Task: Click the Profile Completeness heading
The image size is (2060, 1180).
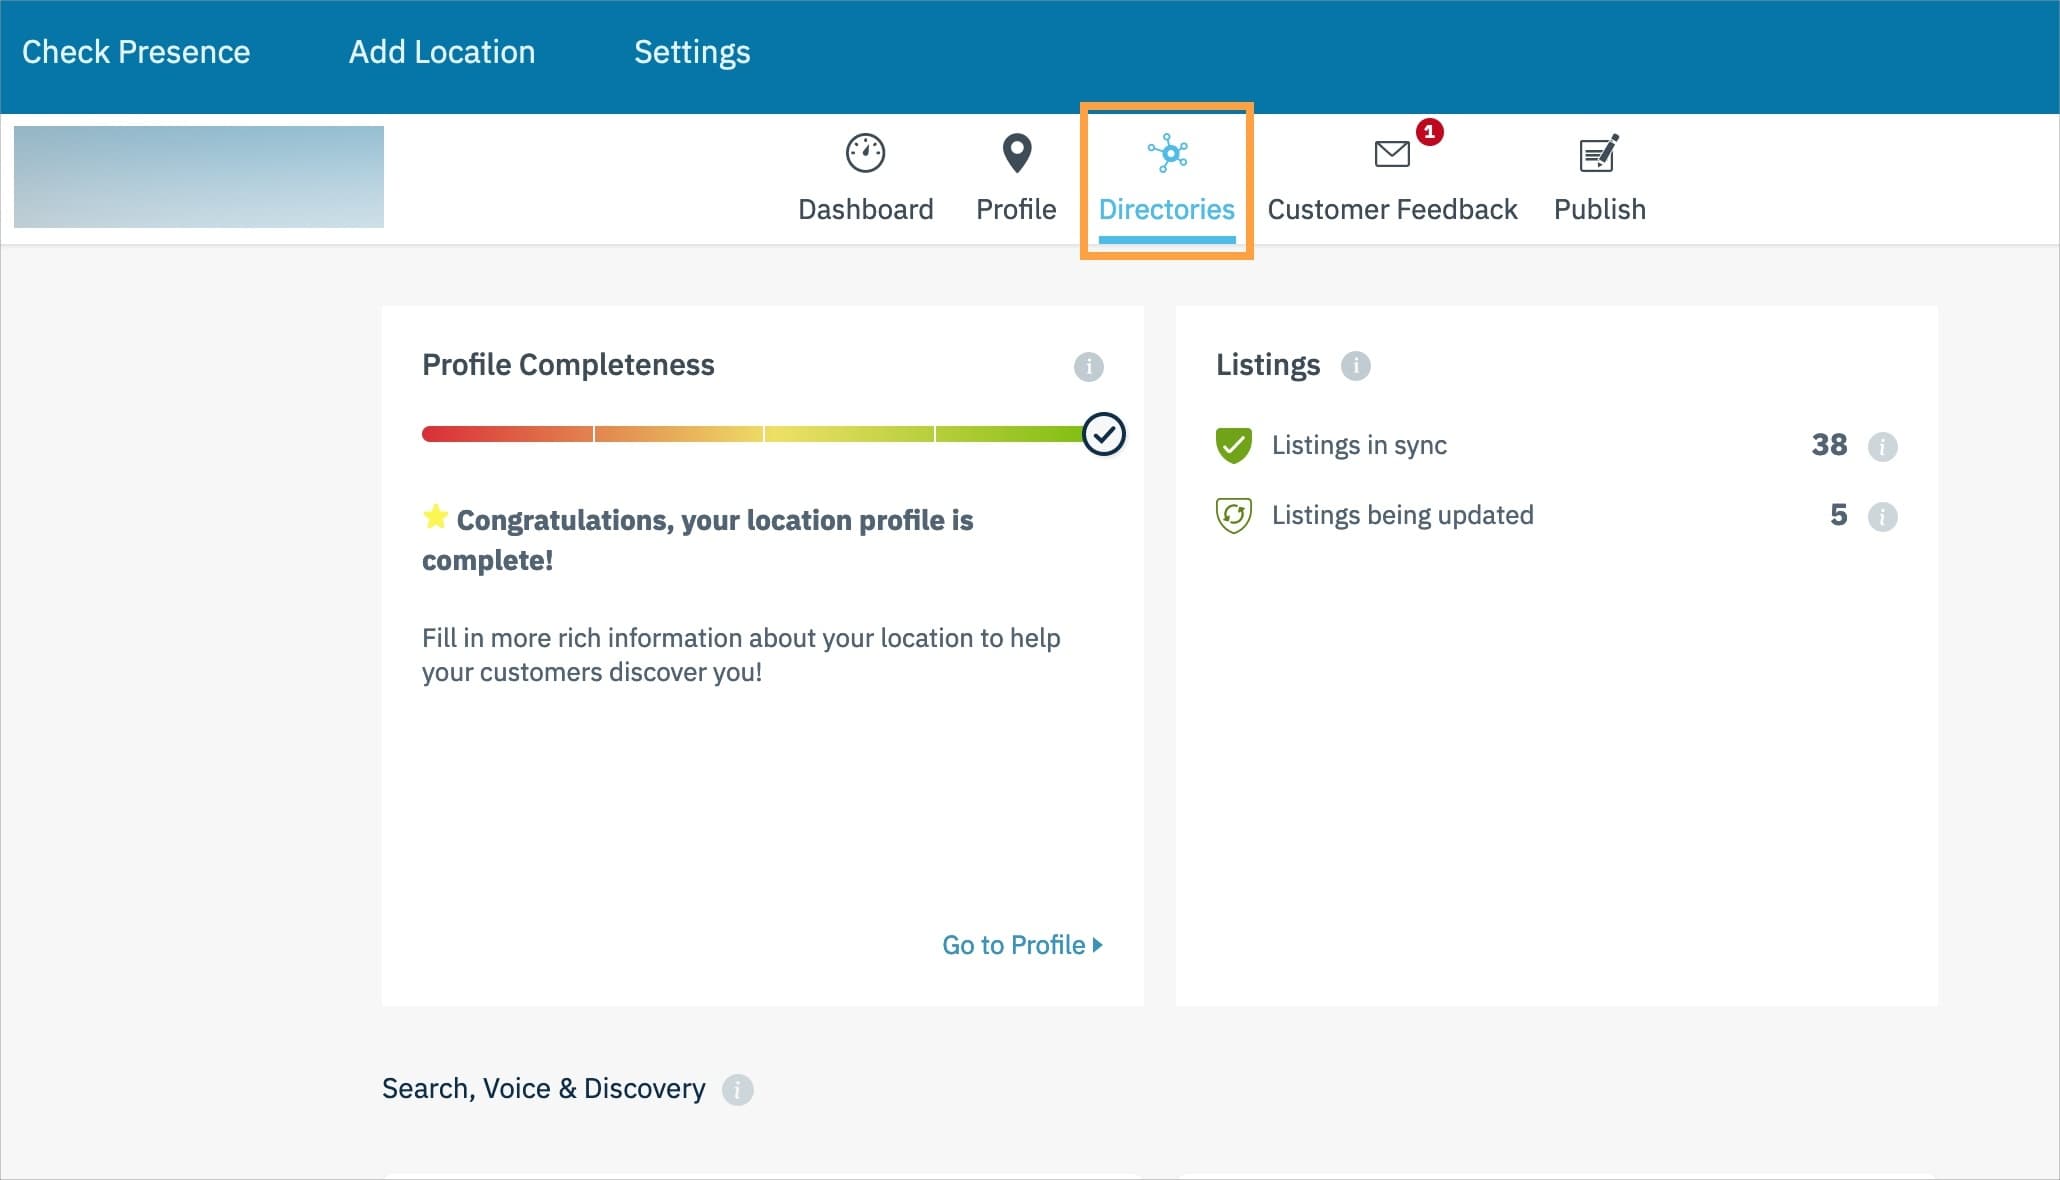Action: click(x=568, y=365)
